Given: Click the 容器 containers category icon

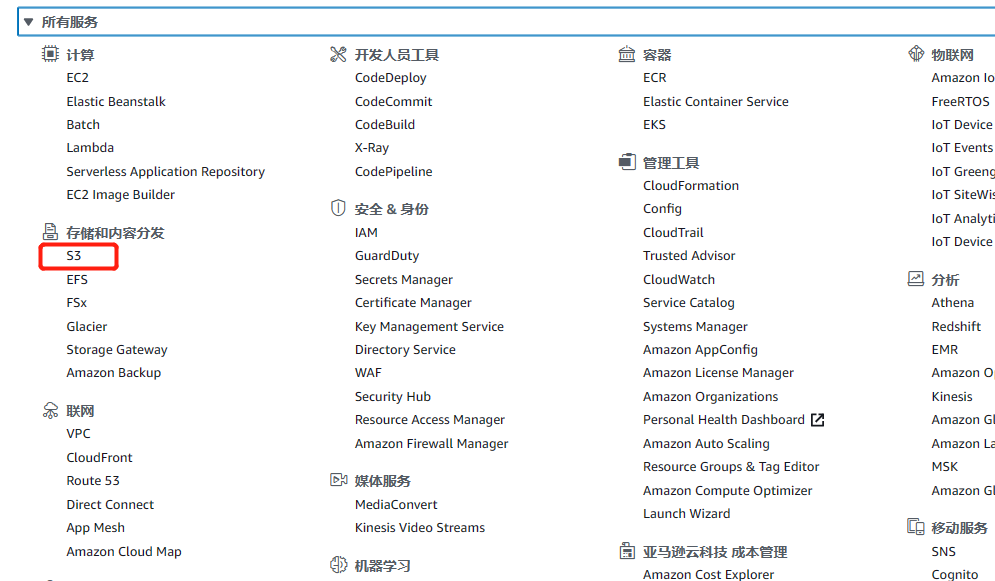Looking at the screenshot, I should tap(627, 54).
